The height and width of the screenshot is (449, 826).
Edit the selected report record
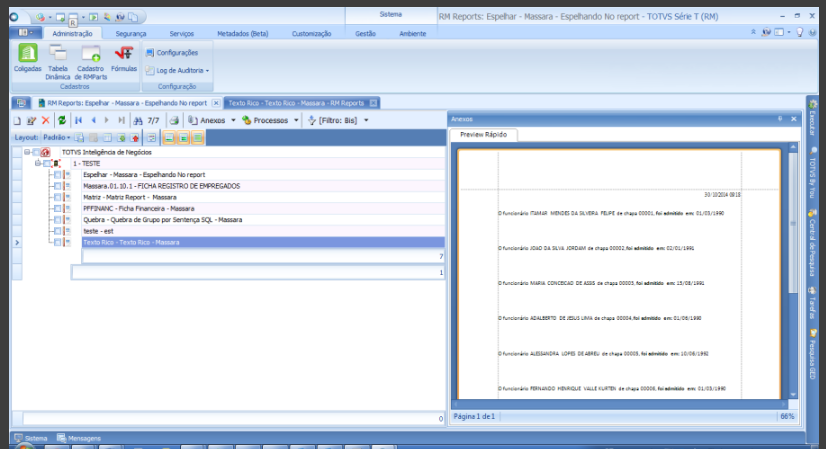pos(31,121)
